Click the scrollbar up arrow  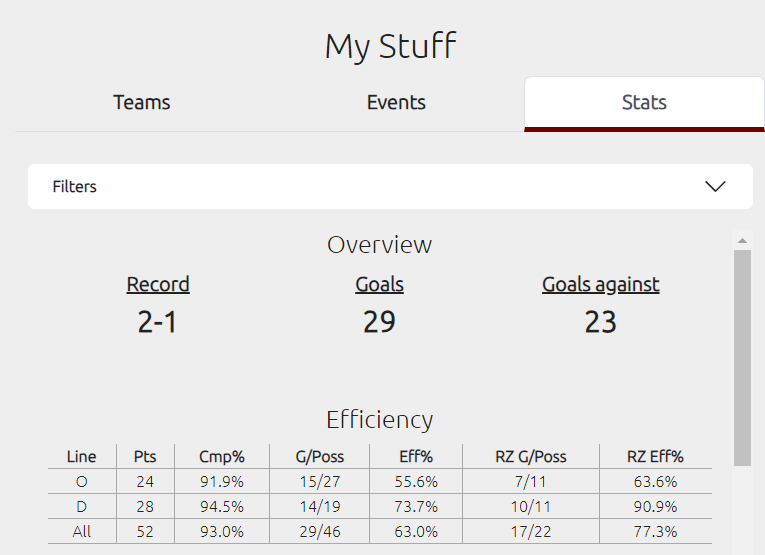point(742,240)
